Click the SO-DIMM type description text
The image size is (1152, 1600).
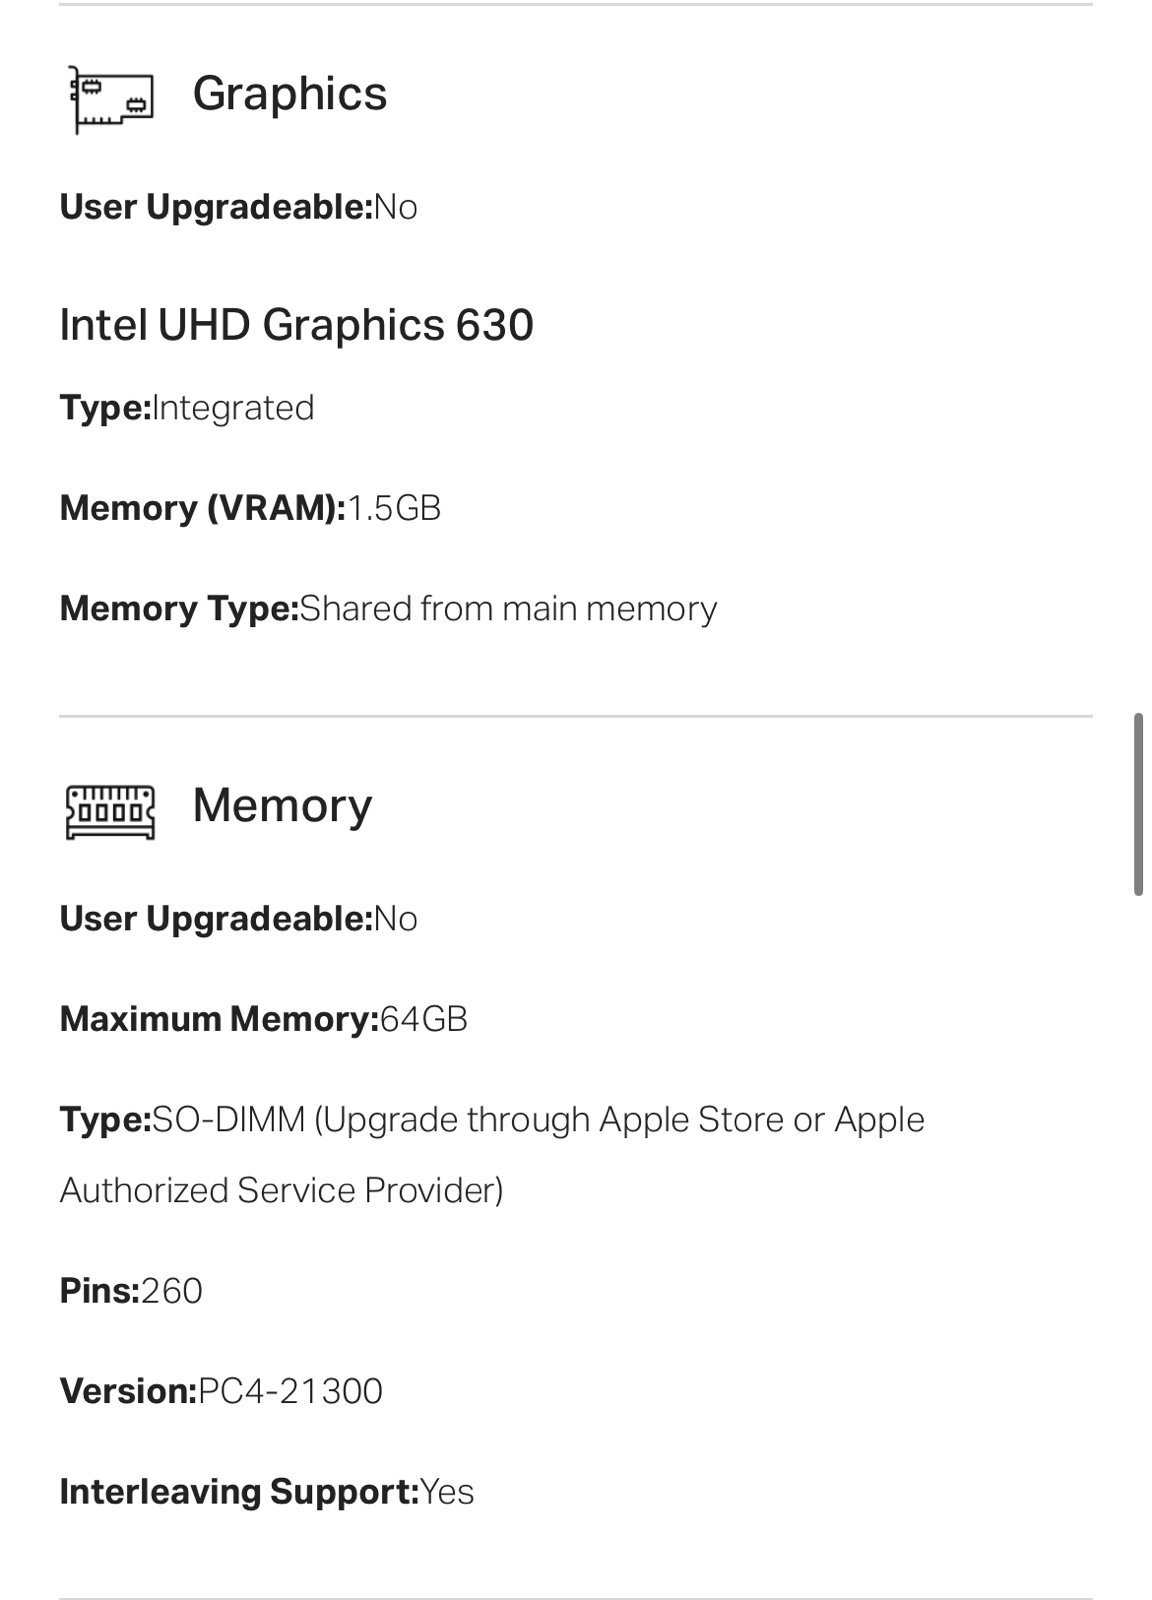[x=538, y=1120]
